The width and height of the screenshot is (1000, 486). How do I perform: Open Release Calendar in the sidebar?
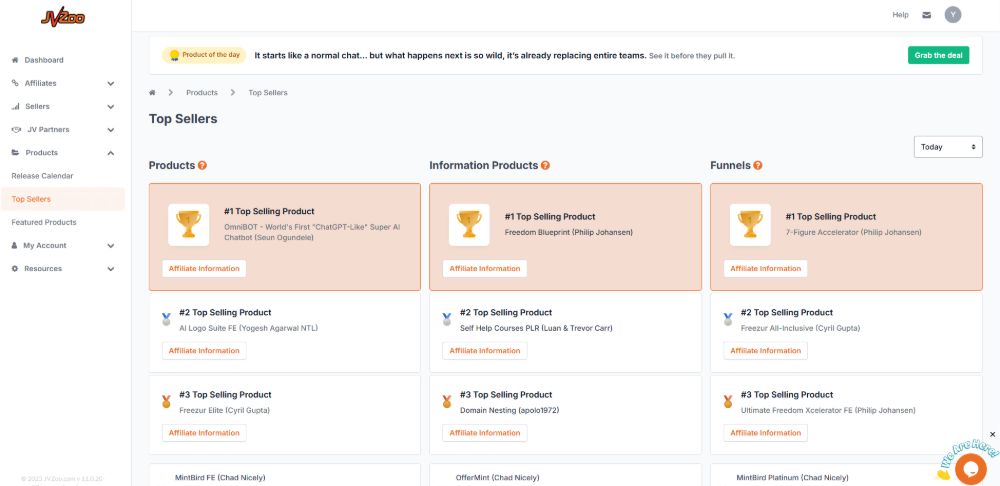point(42,176)
